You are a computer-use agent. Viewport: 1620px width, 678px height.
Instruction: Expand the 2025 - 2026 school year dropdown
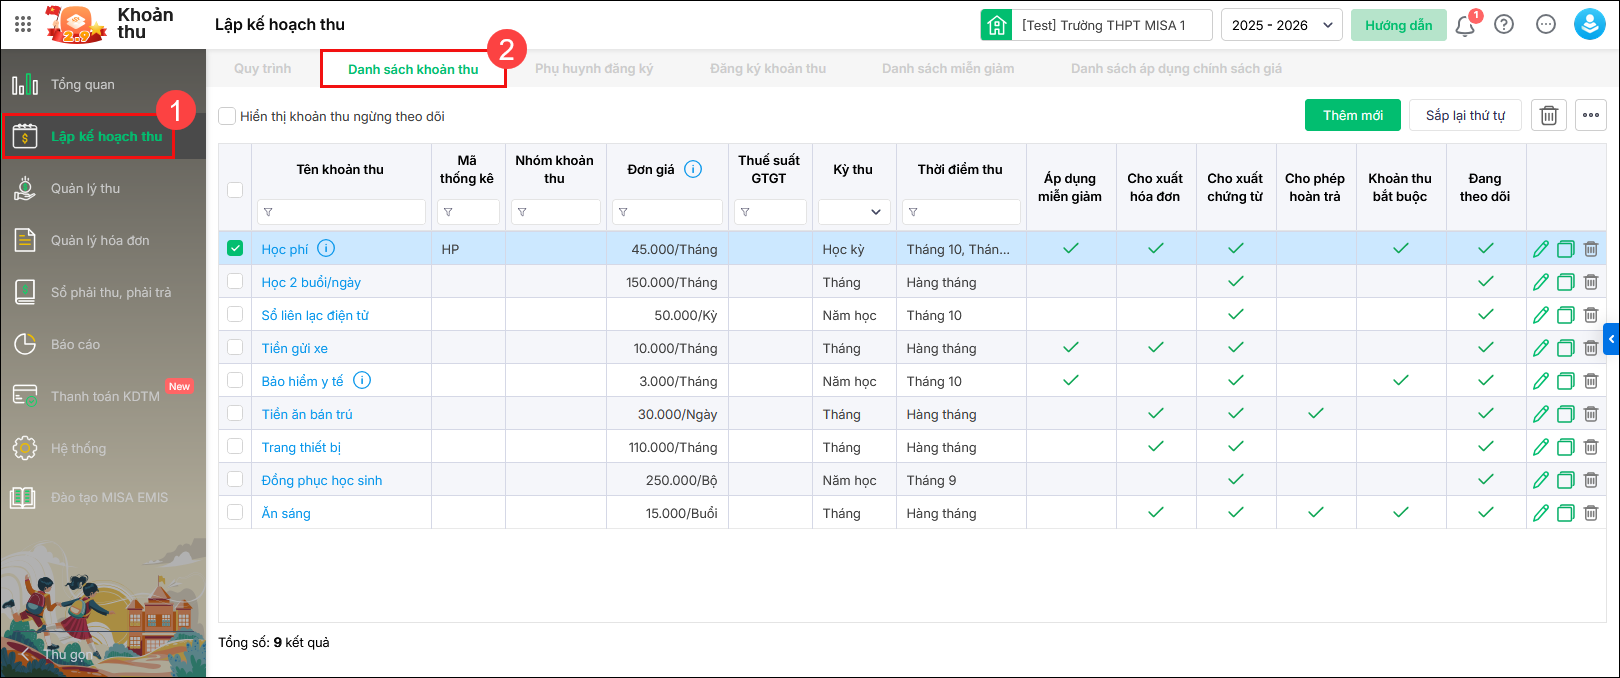point(1282,25)
